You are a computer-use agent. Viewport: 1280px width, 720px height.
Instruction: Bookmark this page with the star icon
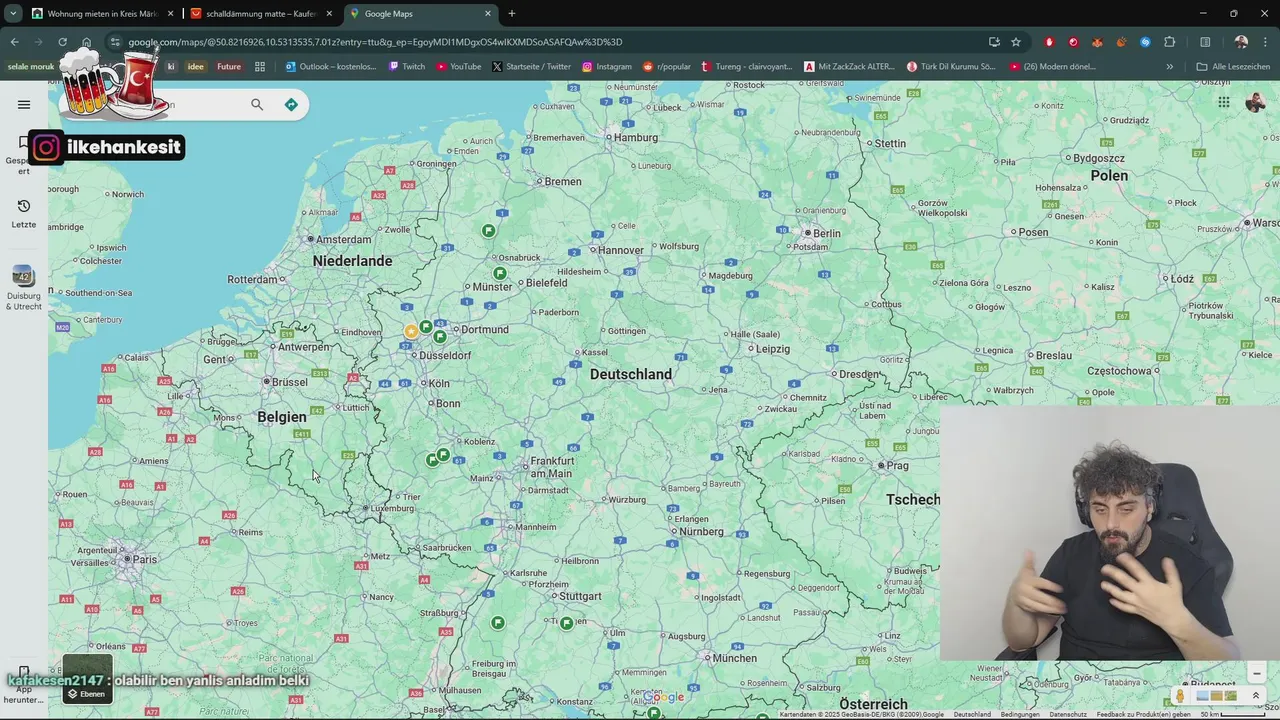point(1016,42)
